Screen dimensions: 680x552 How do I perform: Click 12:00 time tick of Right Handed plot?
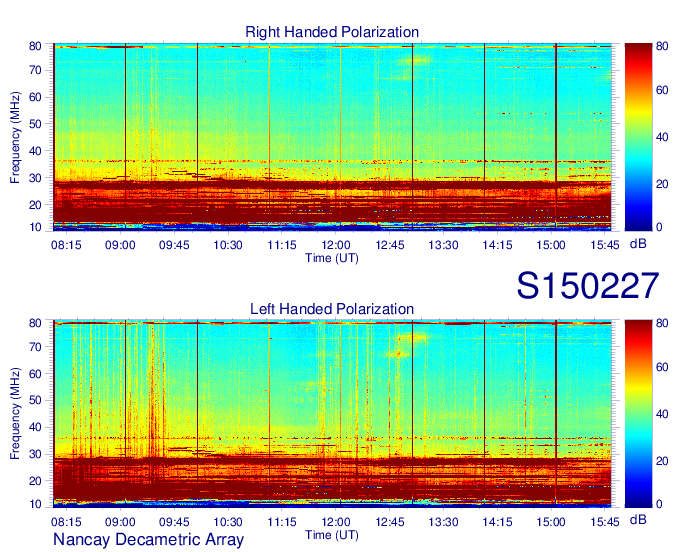336,245
